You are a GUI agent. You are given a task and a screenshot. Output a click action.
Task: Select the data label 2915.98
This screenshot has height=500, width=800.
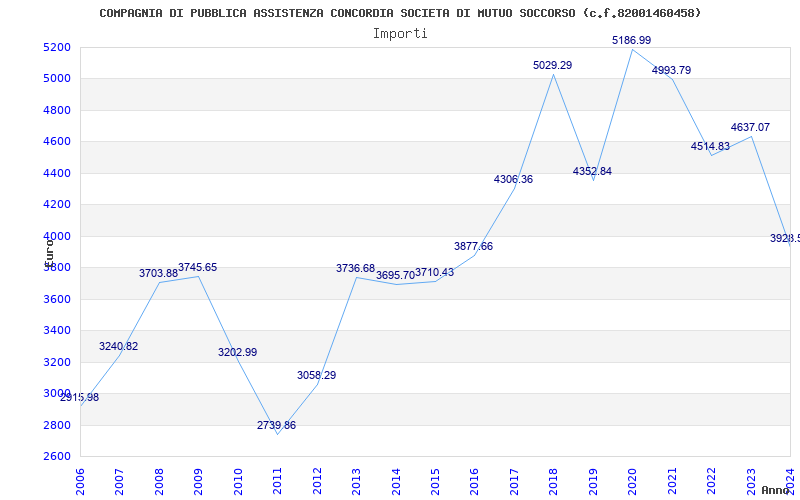(80, 397)
